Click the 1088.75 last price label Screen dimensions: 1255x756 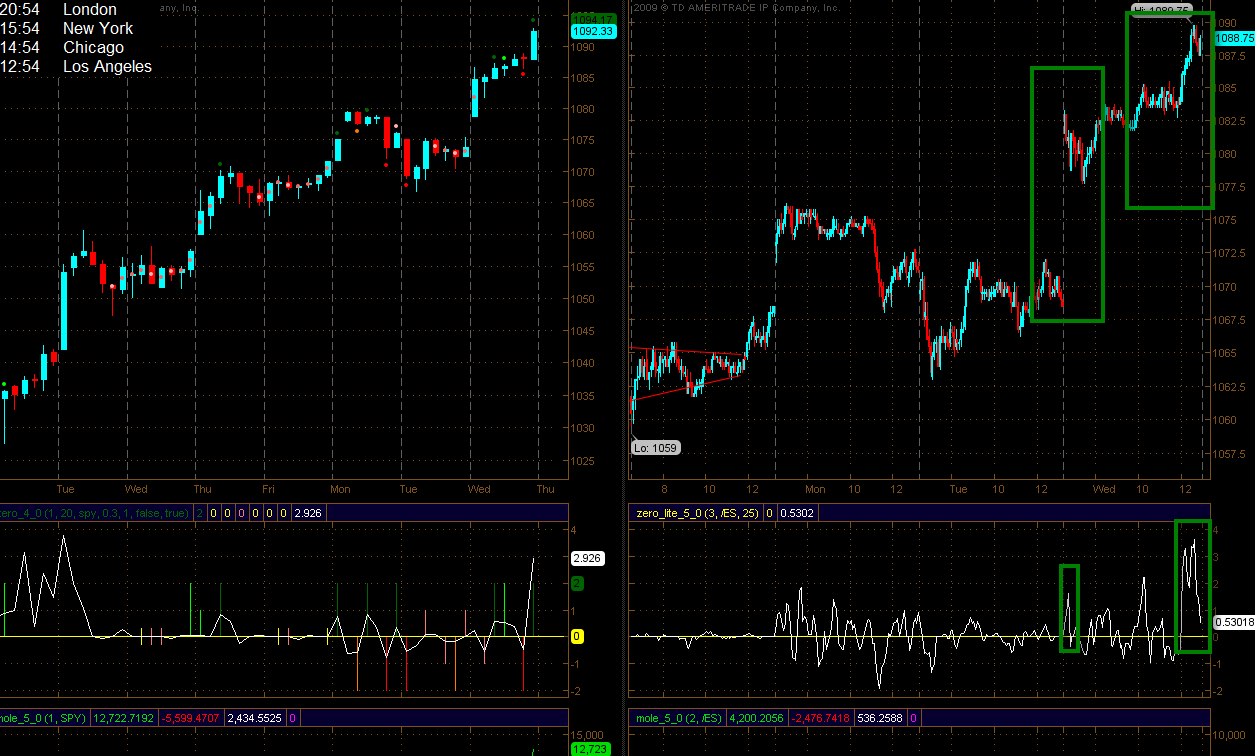tap(1234, 37)
